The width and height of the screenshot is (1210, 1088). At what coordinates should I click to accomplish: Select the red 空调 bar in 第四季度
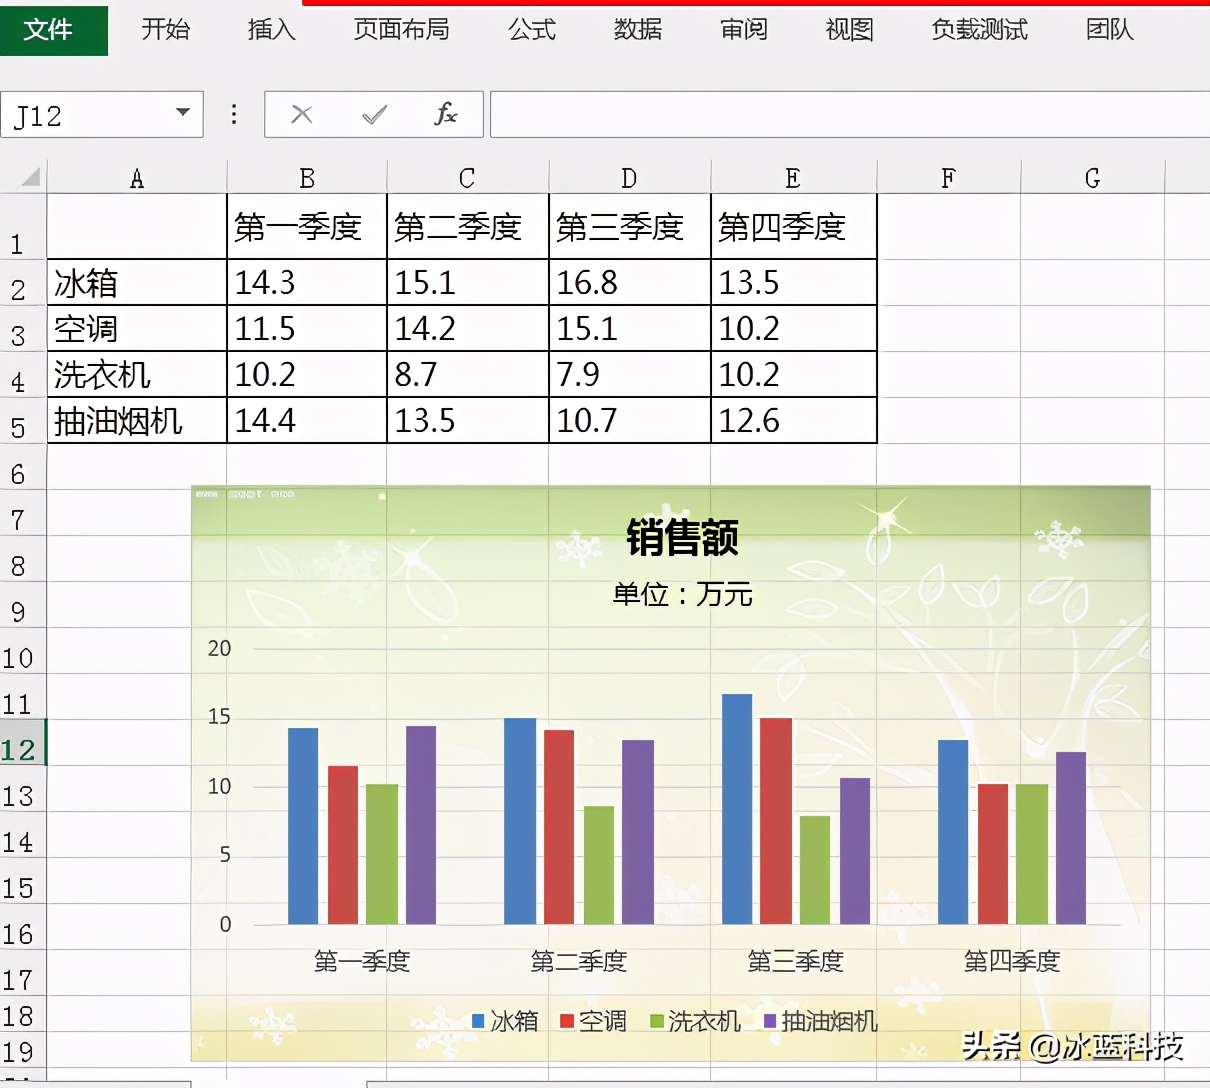pos(993,854)
